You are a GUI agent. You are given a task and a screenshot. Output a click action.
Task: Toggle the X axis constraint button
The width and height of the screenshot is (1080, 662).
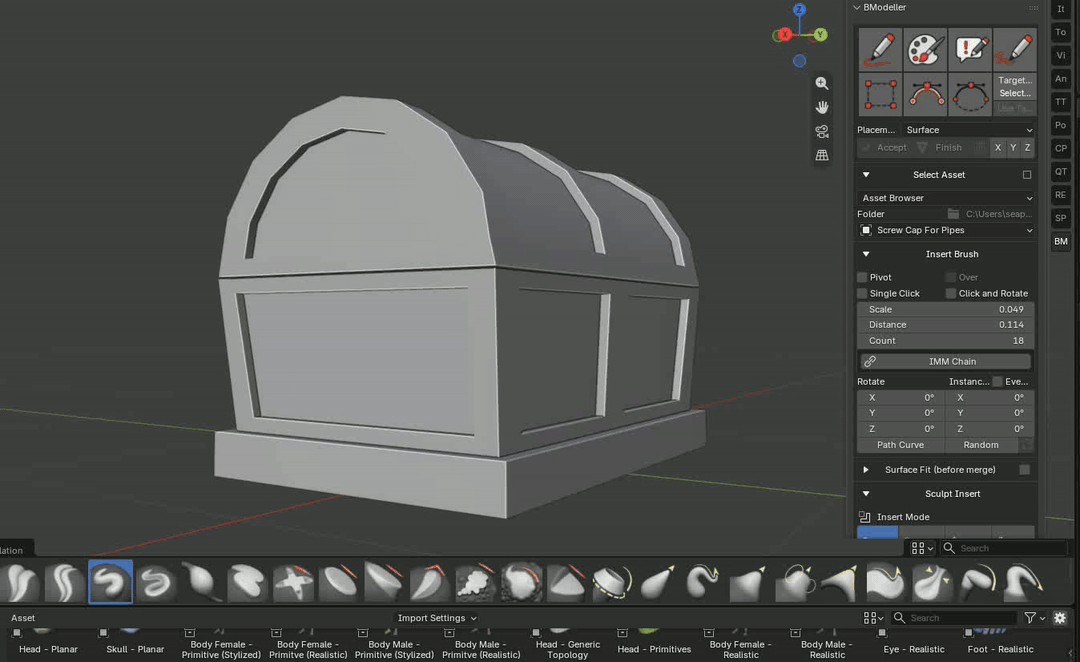coord(997,147)
